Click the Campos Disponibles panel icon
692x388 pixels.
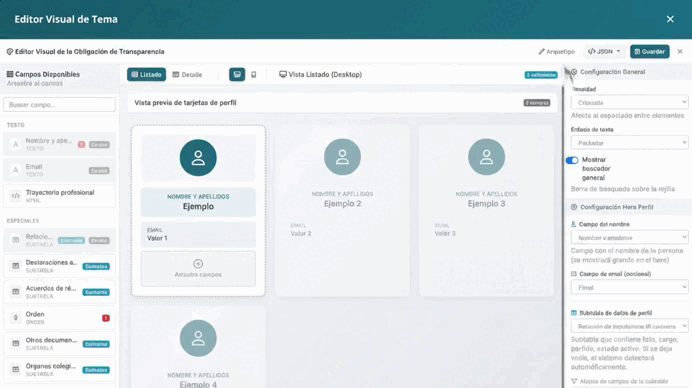pos(10,74)
